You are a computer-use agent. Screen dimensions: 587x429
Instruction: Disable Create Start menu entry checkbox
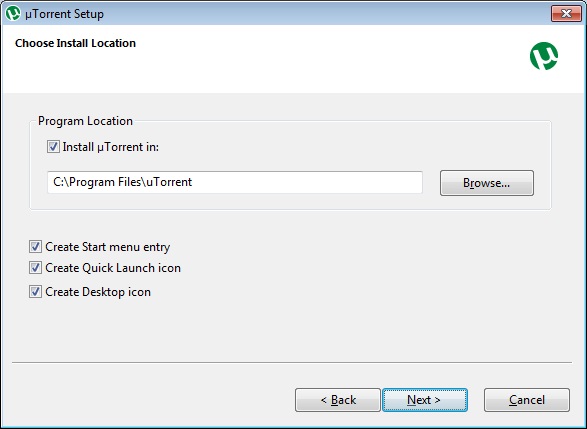(x=35, y=247)
